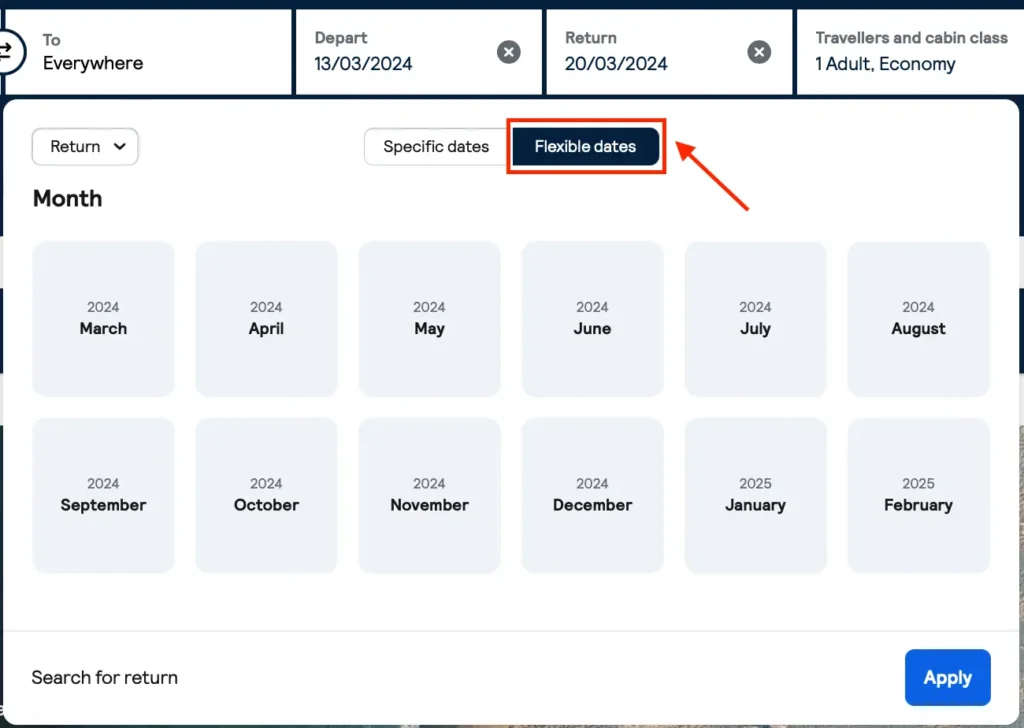Screen dimensions: 1024x728
Task: Switch to the Specific dates tab
Action: pyautogui.click(x=436, y=146)
